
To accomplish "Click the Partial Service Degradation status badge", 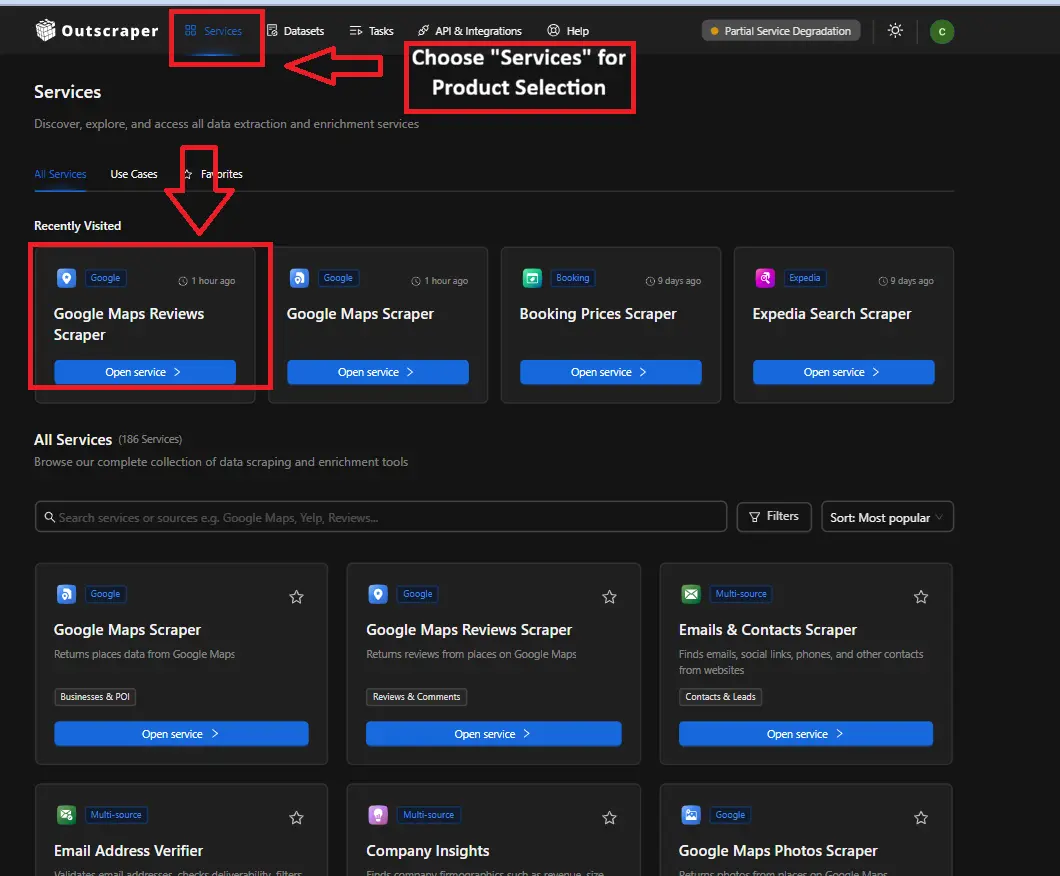I will [780, 31].
